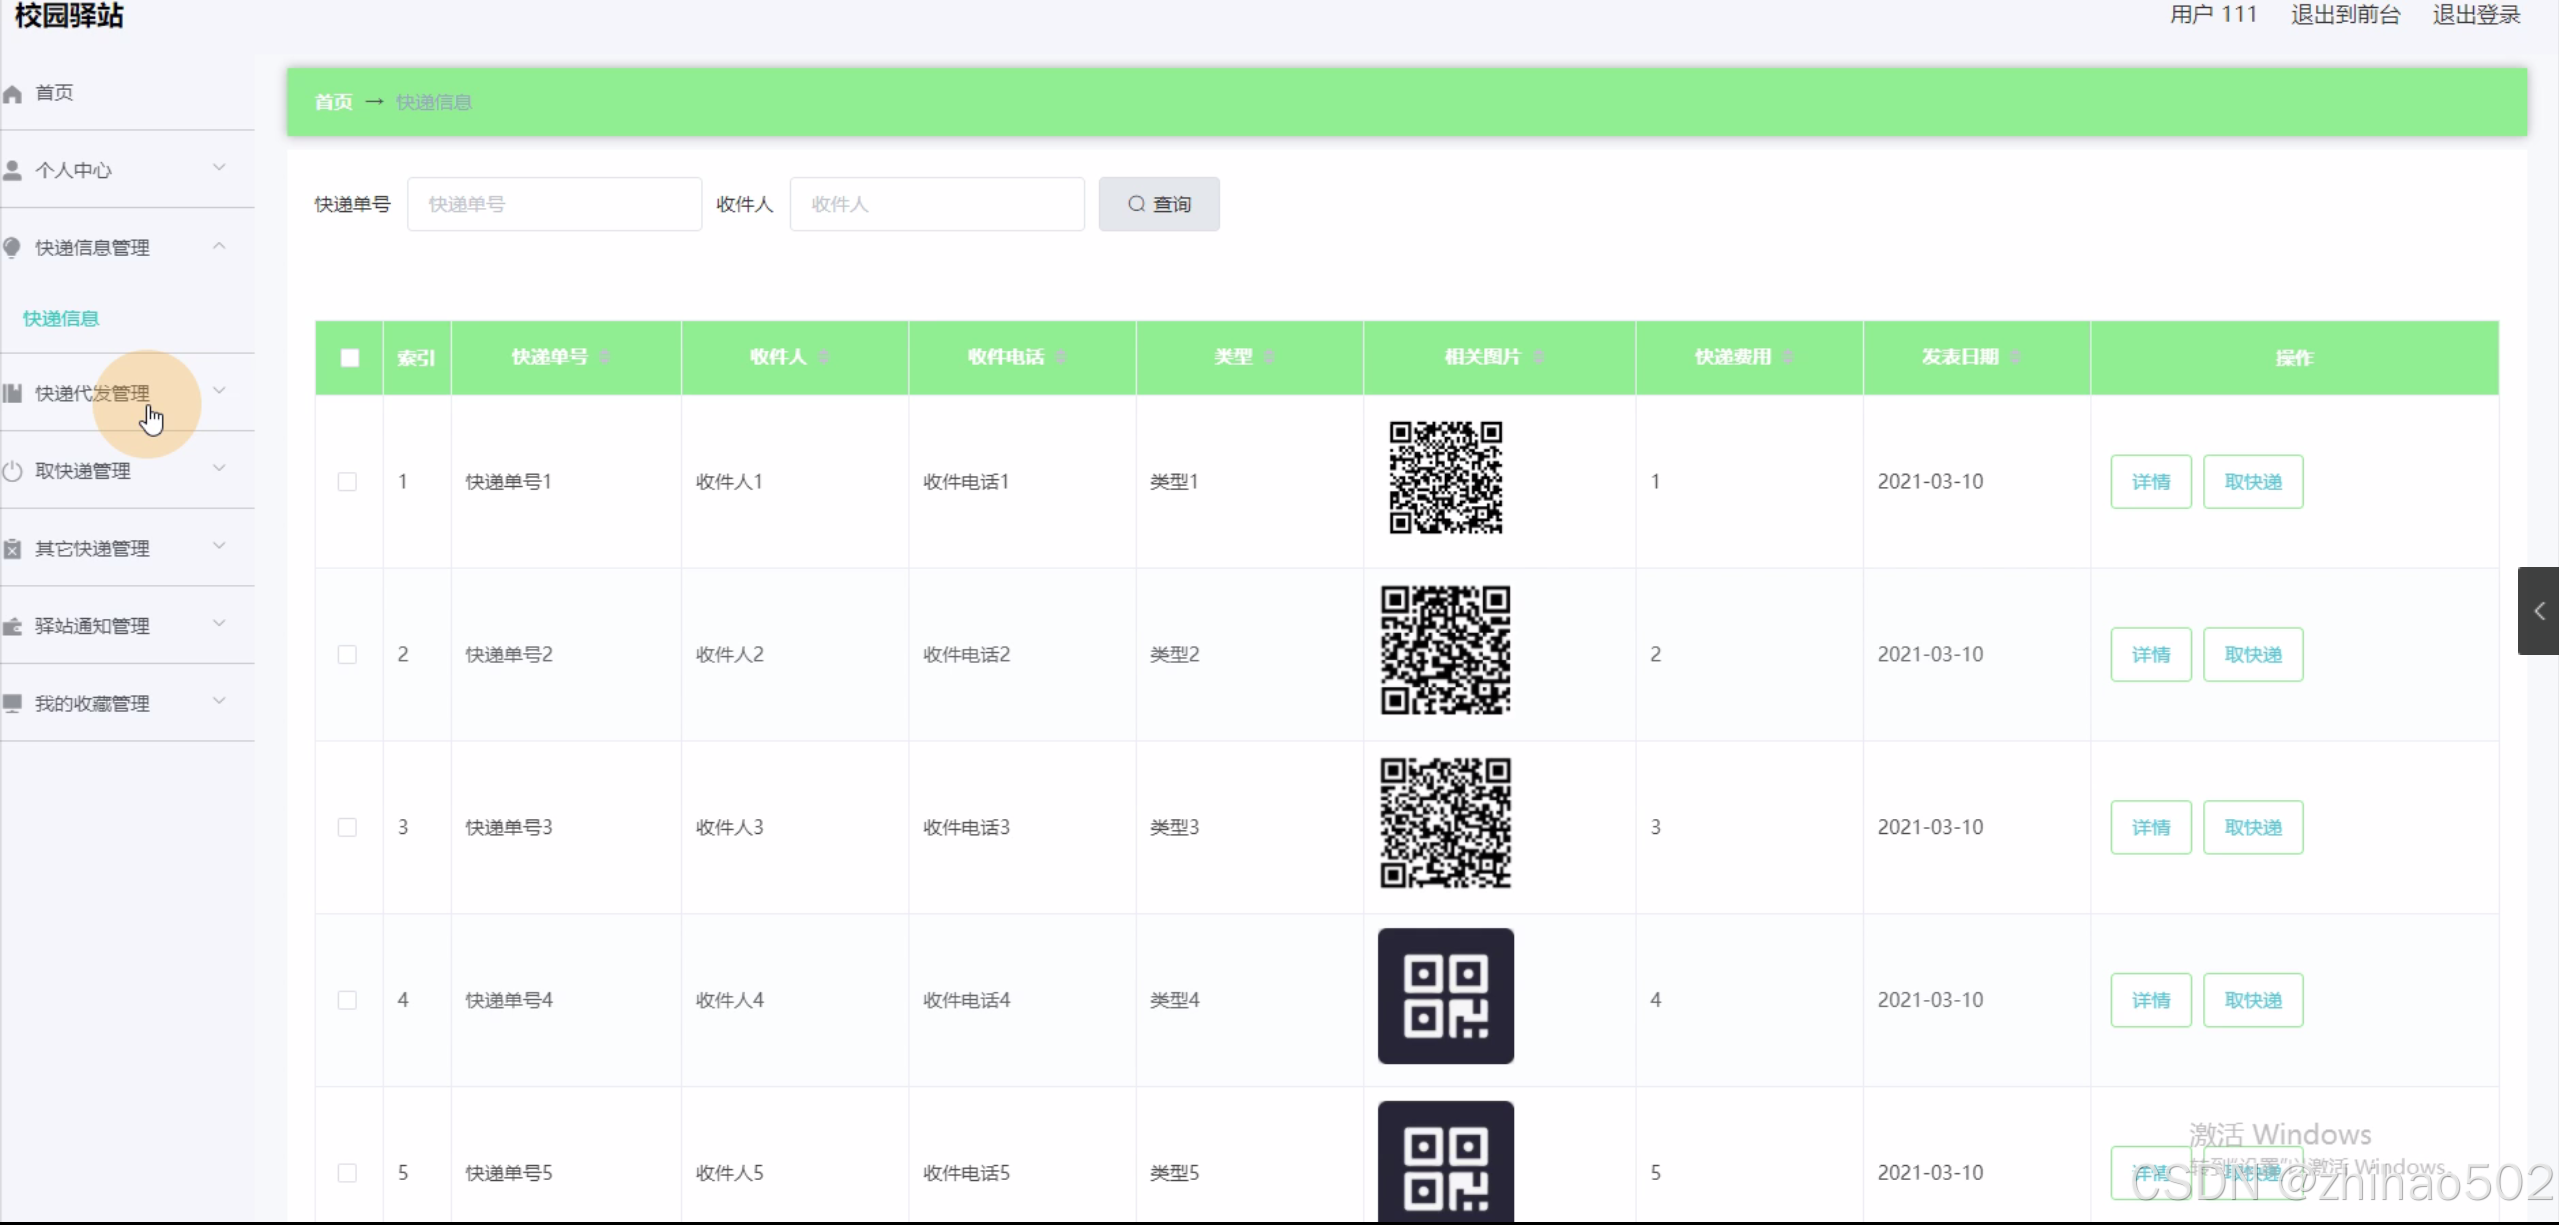Open the QR code thumbnail in row 1

tap(1445, 478)
